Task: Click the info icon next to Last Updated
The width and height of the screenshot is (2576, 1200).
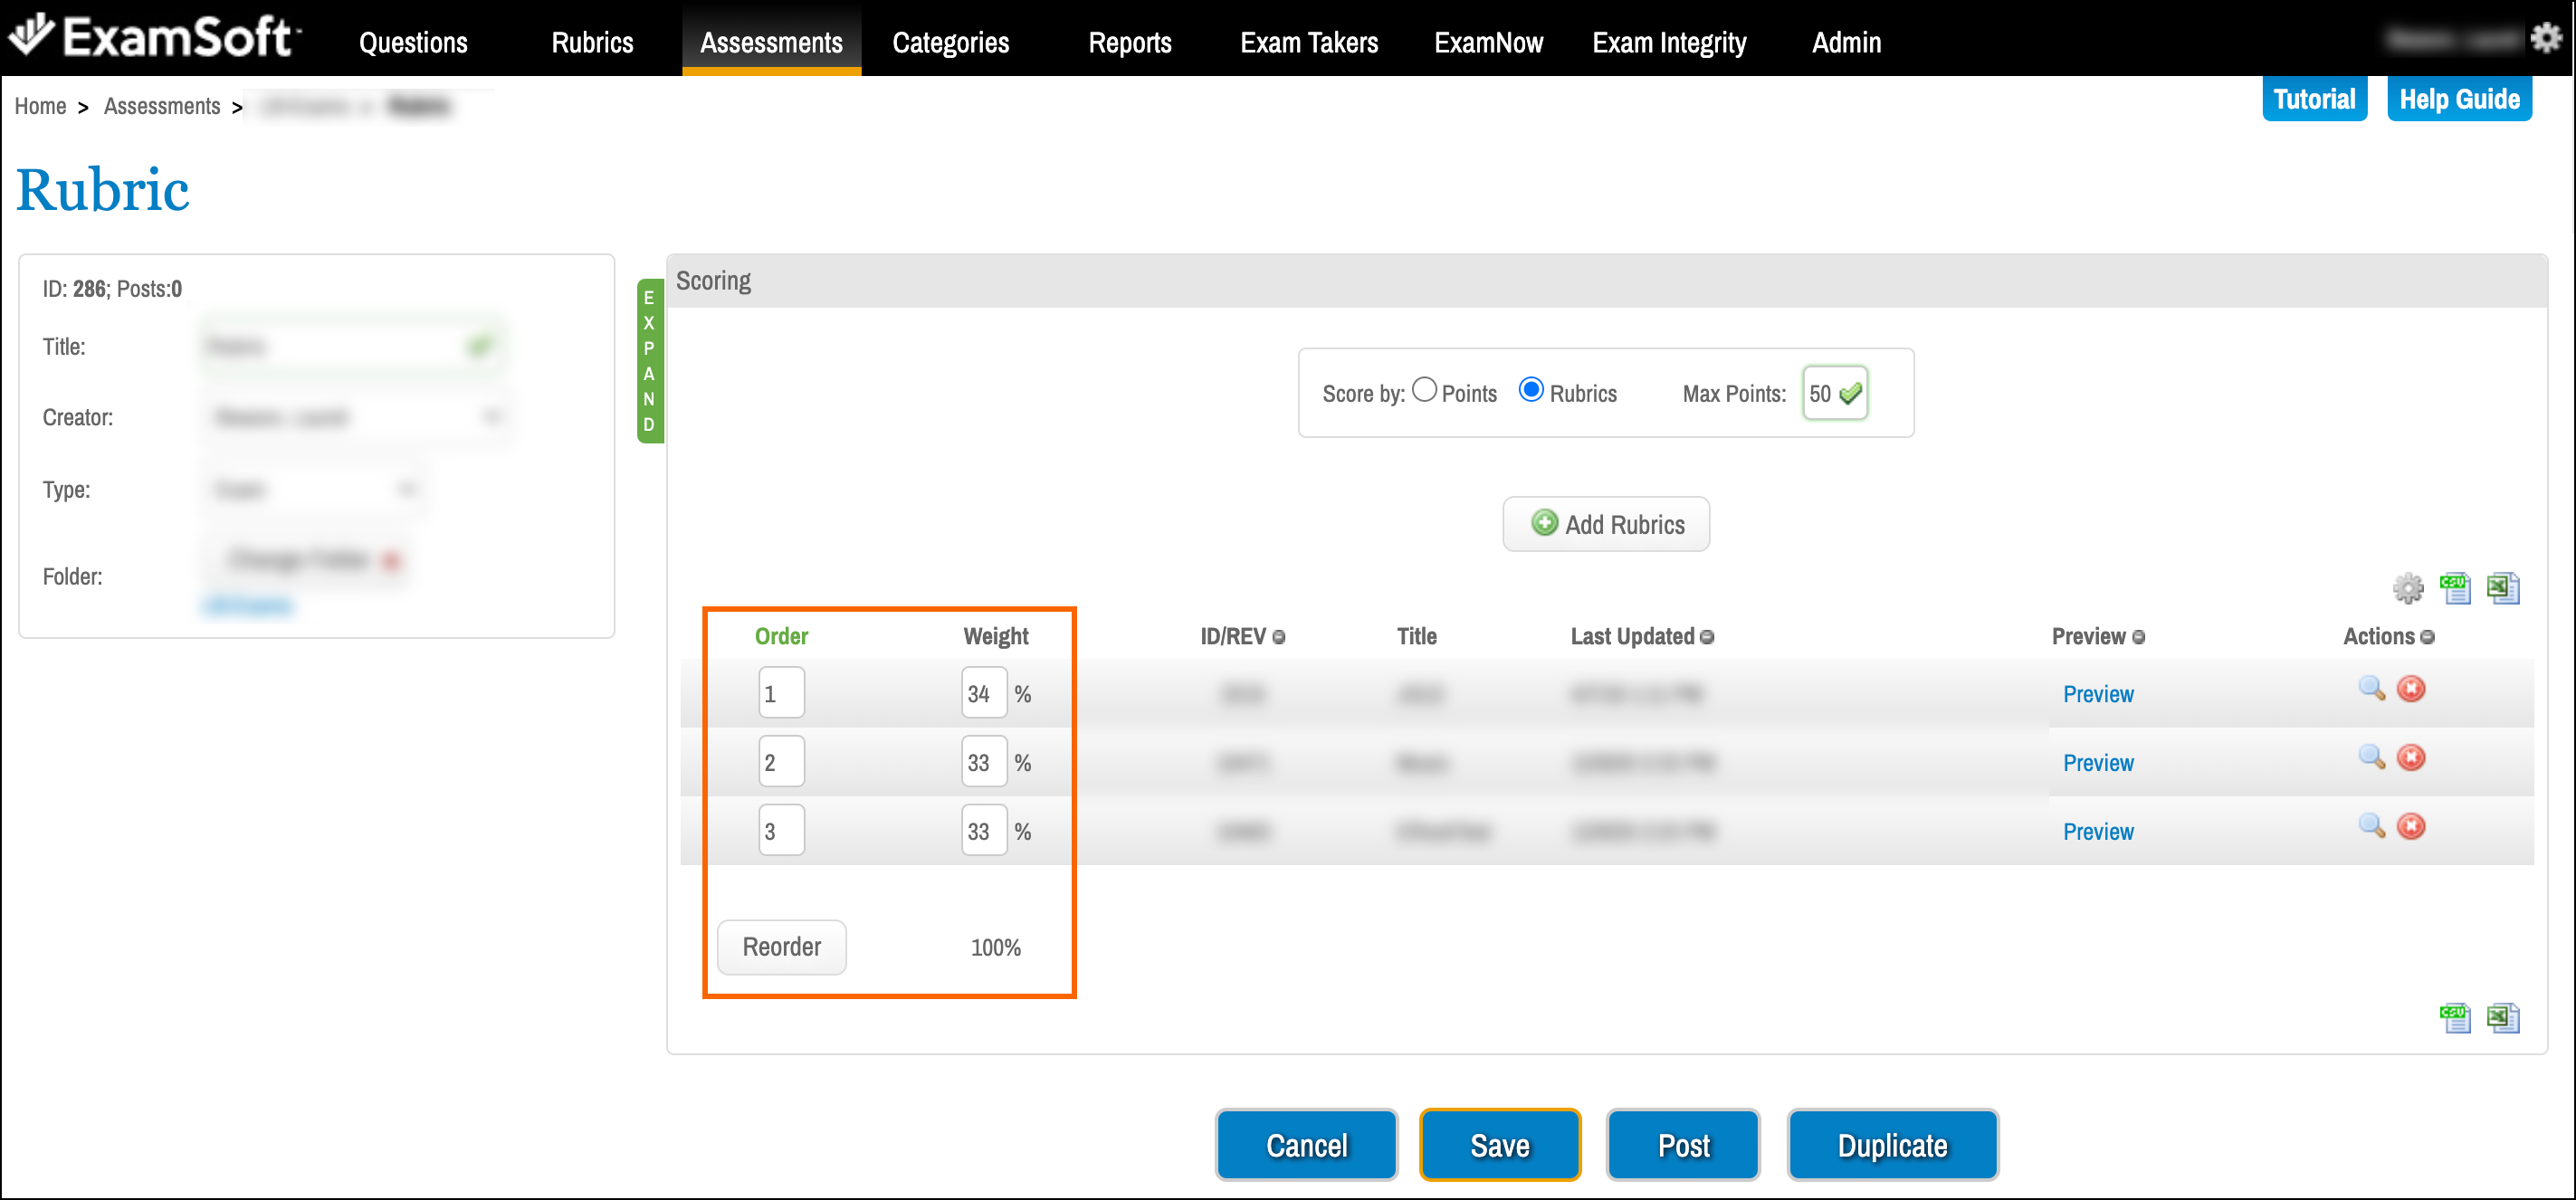Action: (1707, 637)
